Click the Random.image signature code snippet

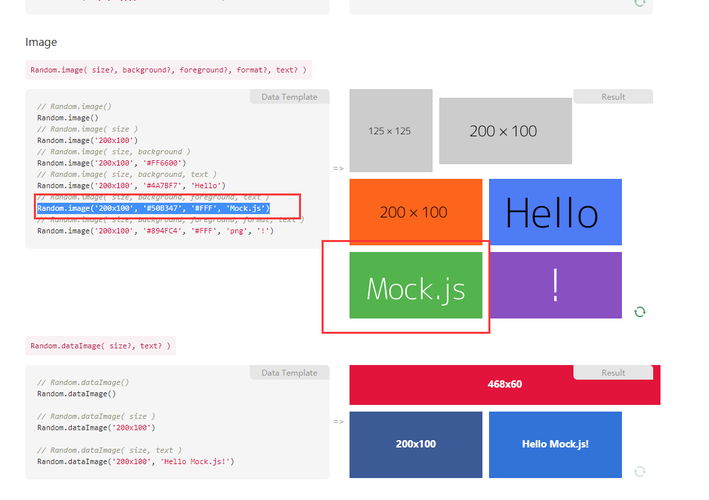tap(169, 70)
